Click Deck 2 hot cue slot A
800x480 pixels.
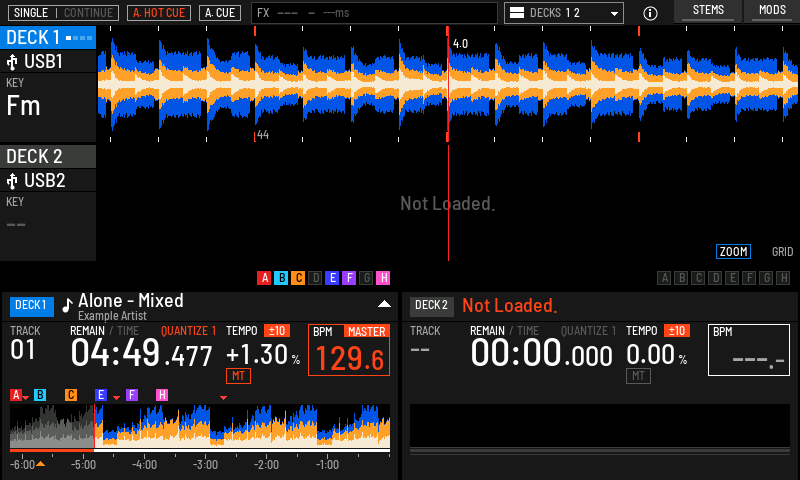664,278
